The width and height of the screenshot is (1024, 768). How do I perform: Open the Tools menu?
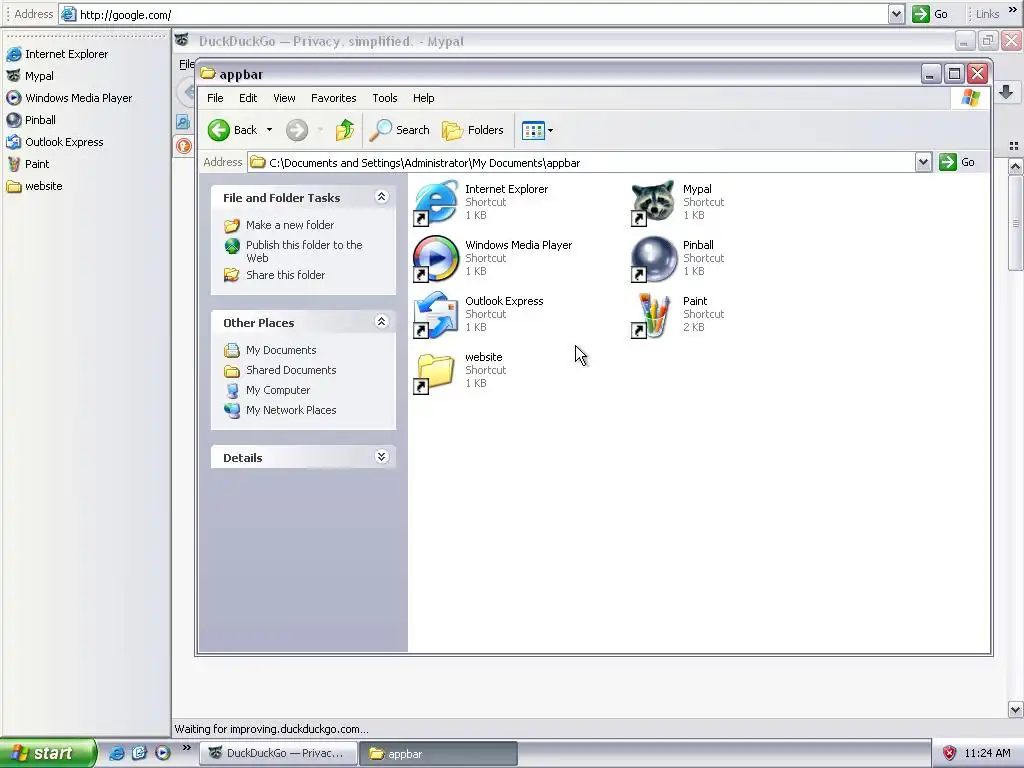click(x=385, y=98)
